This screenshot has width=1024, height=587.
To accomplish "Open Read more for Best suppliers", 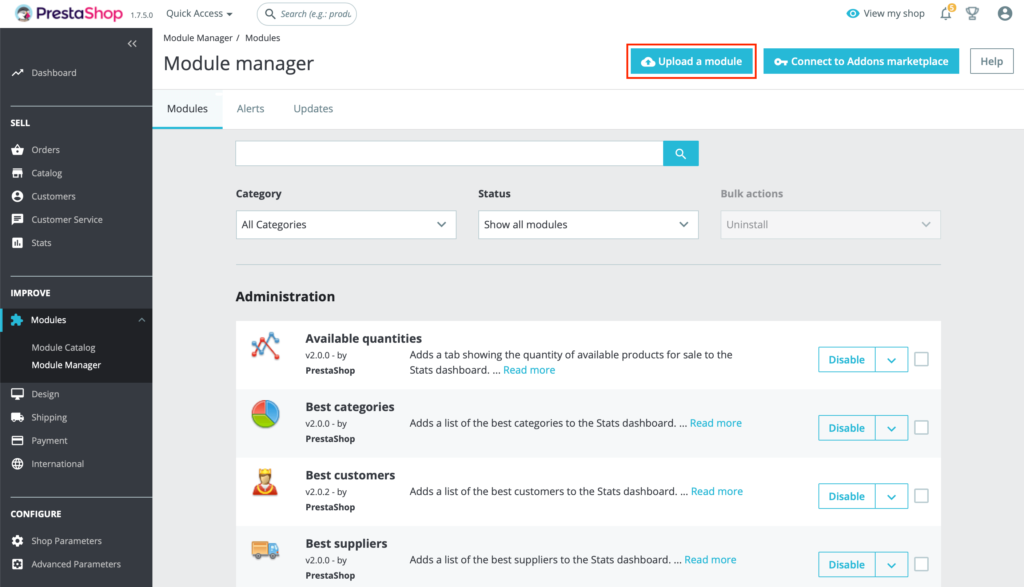I will pos(711,560).
